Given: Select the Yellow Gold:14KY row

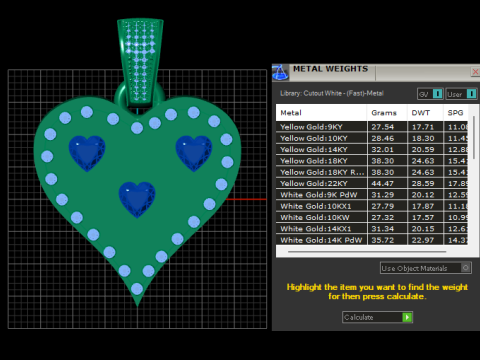Looking at the screenshot, I should point(372,150).
